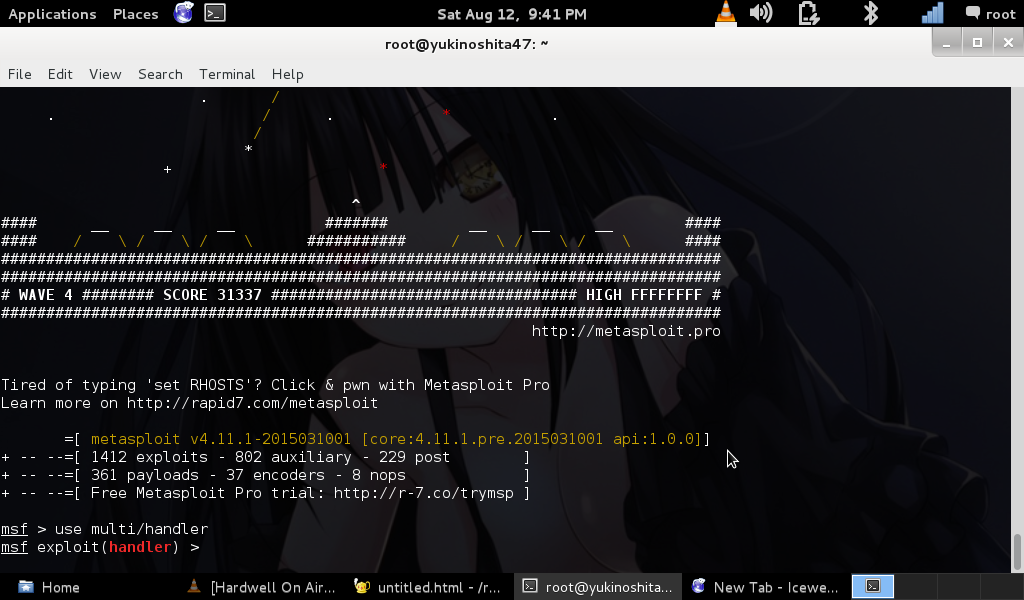Viewport: 1024px width, 600px height.
Task: Open the clock and calendar
Action: 511,14
